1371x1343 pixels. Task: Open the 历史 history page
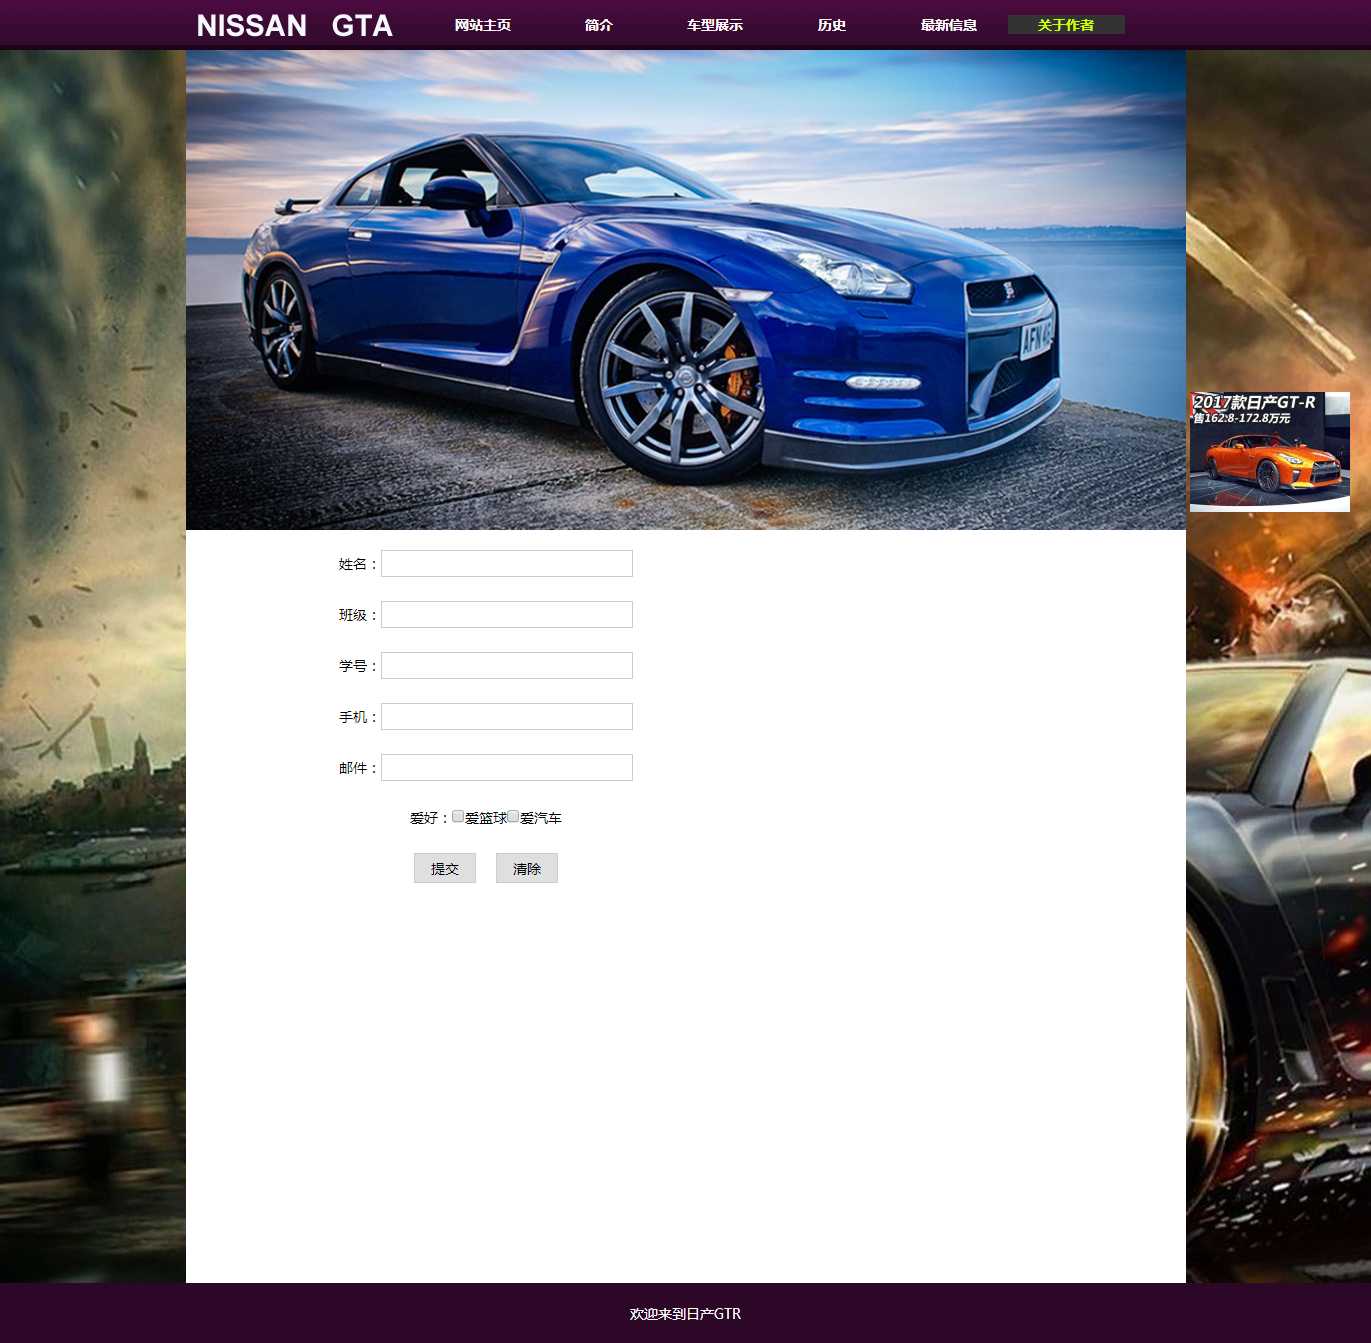point(832,25)
